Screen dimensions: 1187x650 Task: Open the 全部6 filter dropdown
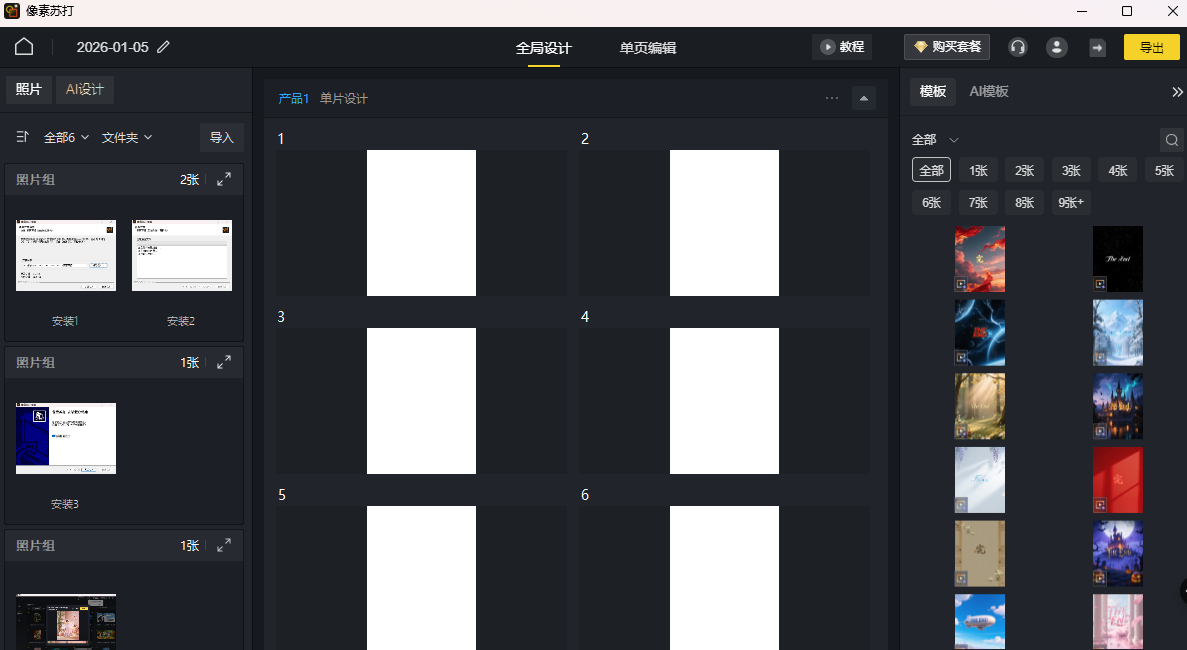[63, 137]
